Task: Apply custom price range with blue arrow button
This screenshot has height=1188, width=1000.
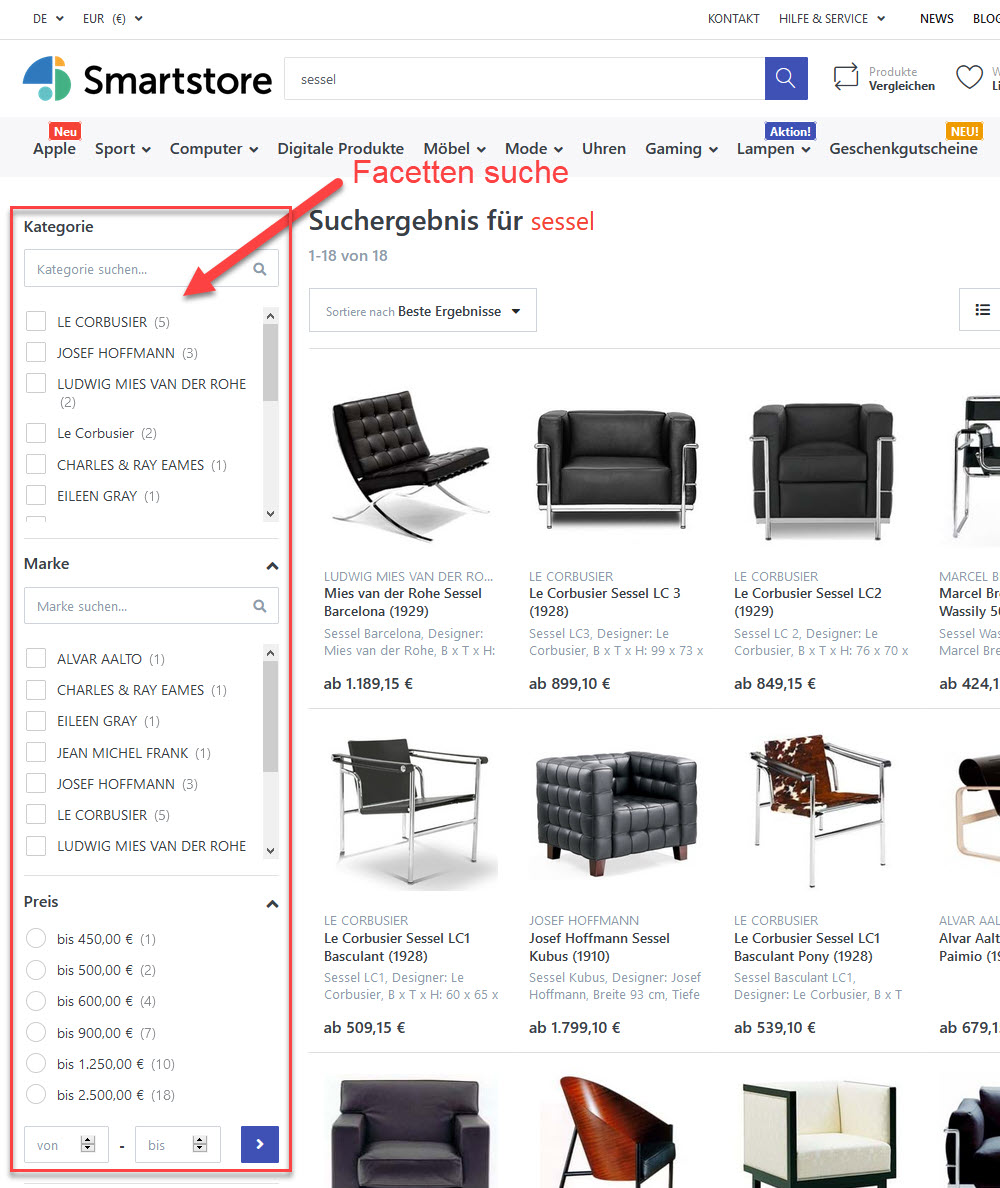Action: pyautogui.click(x=259, y=1144)
